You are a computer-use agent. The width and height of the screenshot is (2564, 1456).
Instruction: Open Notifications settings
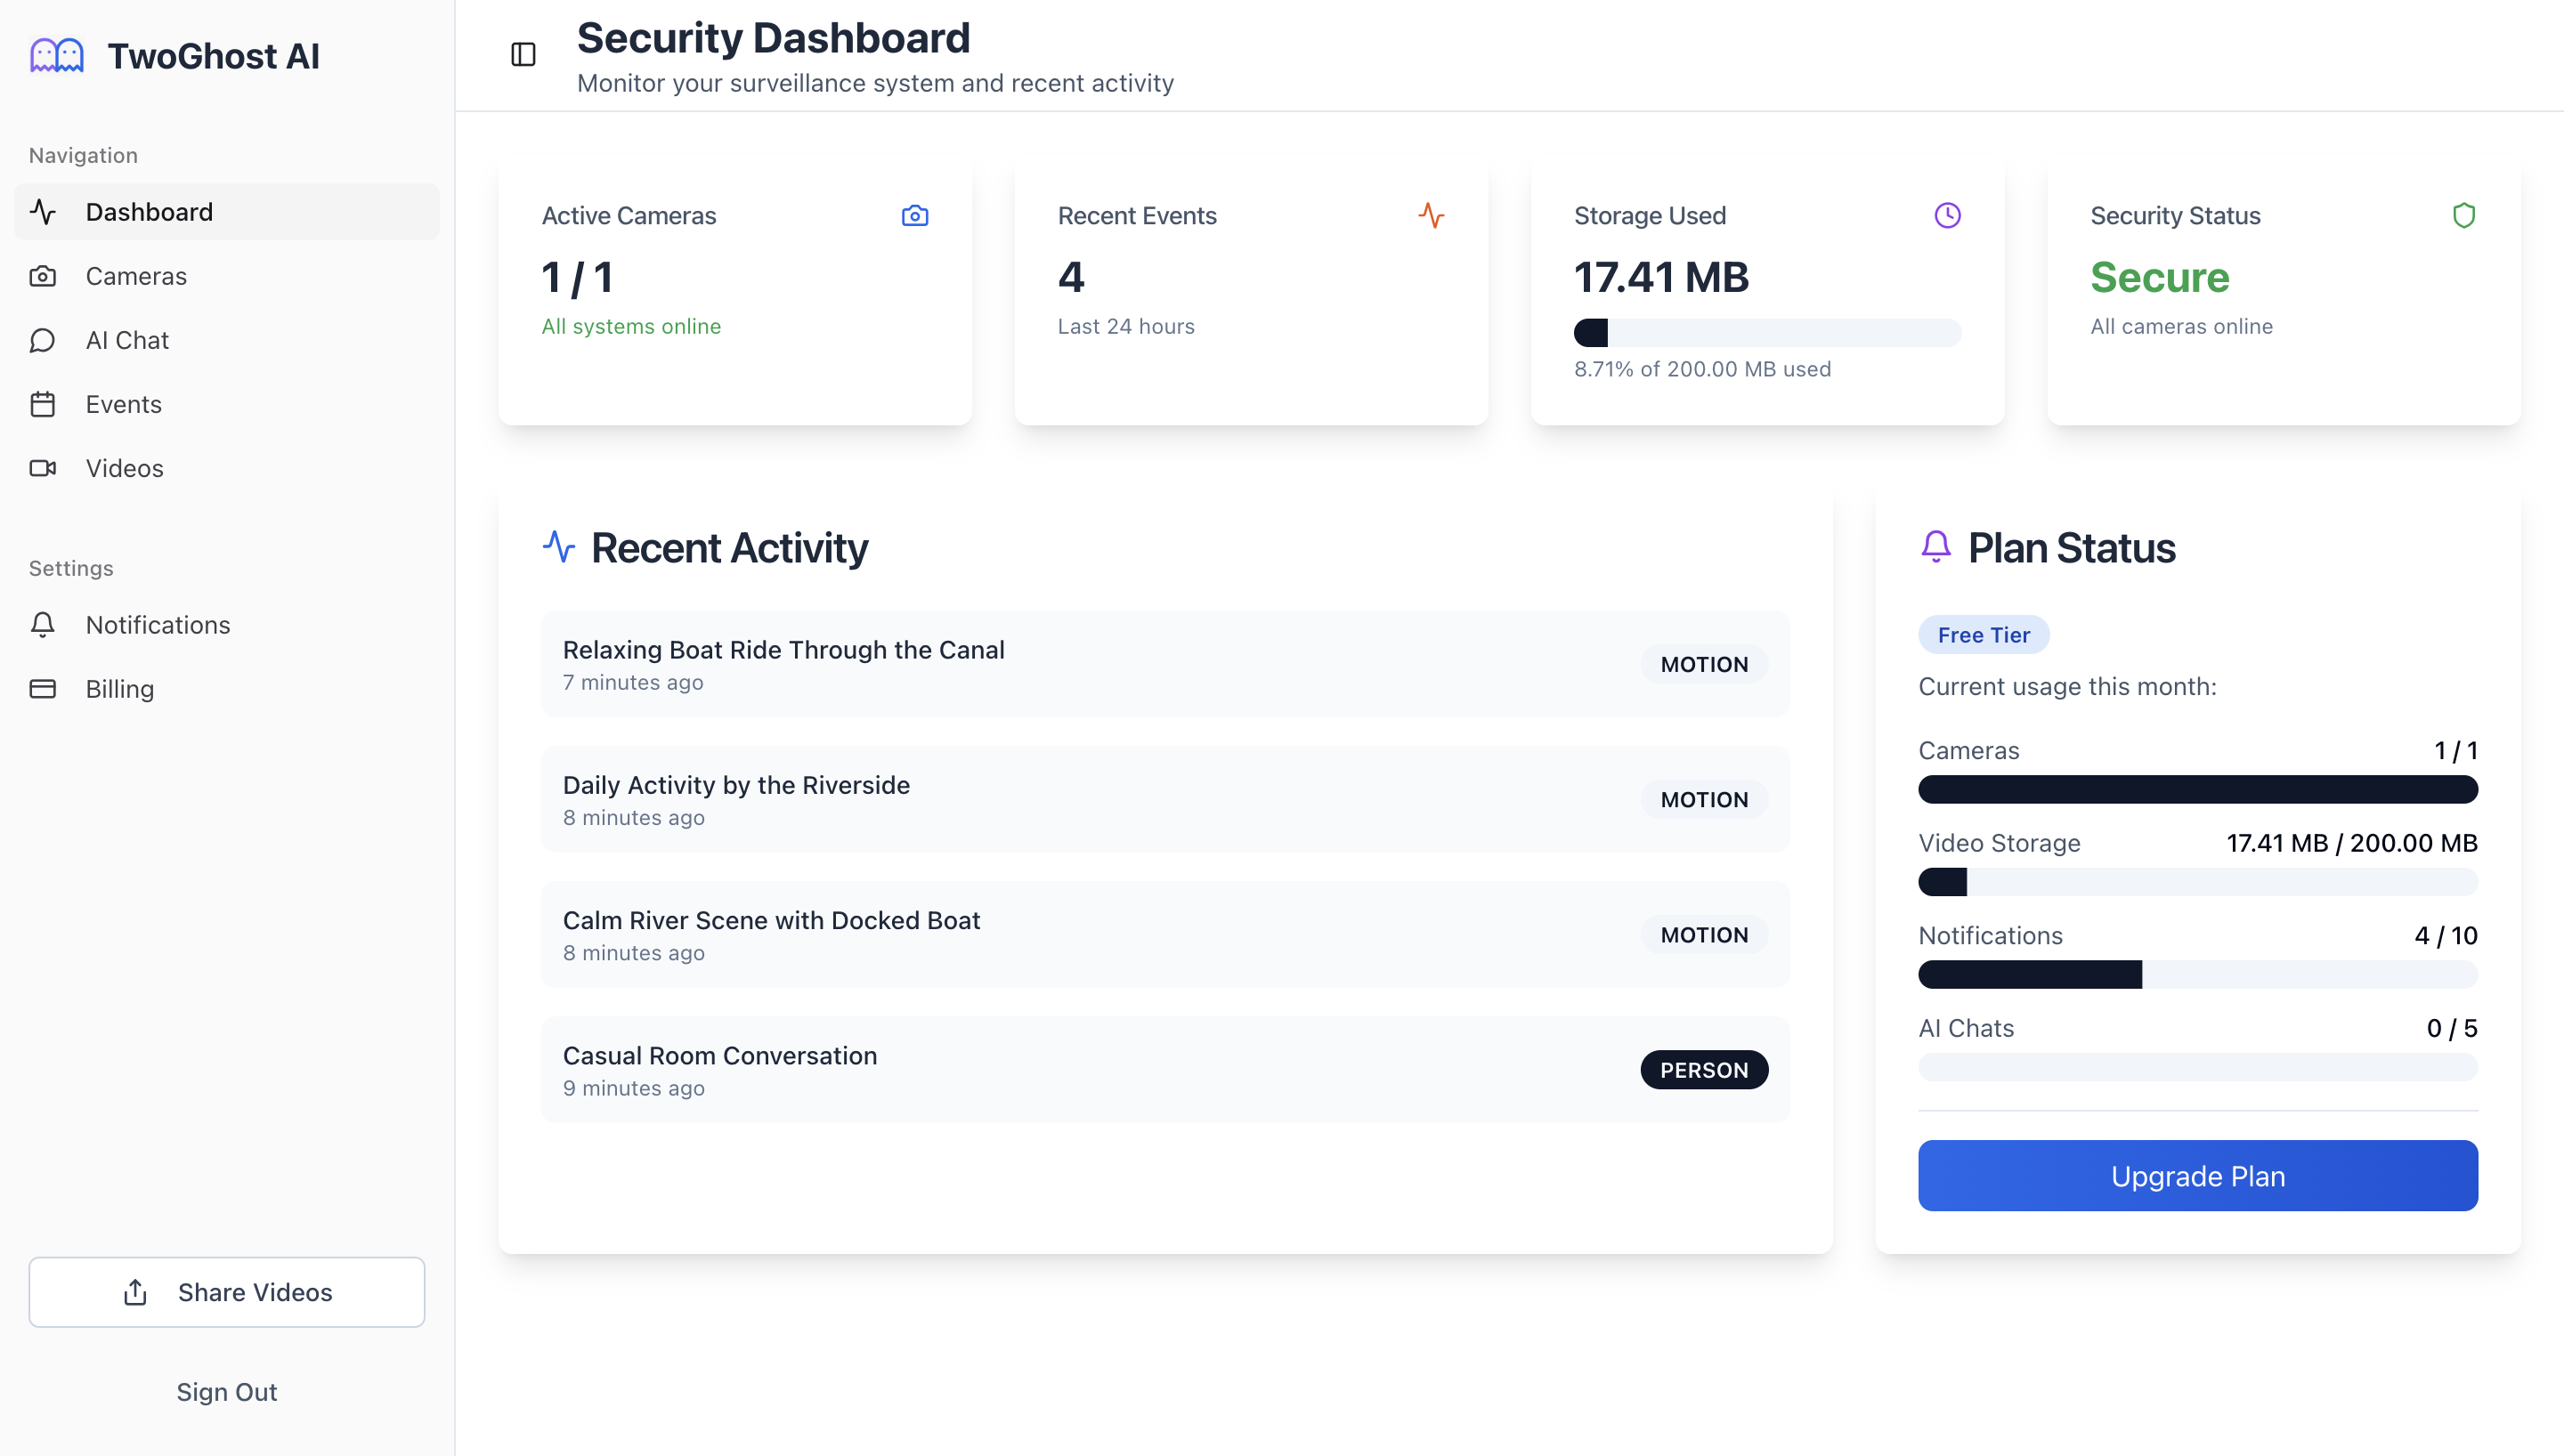pos(227,624)
